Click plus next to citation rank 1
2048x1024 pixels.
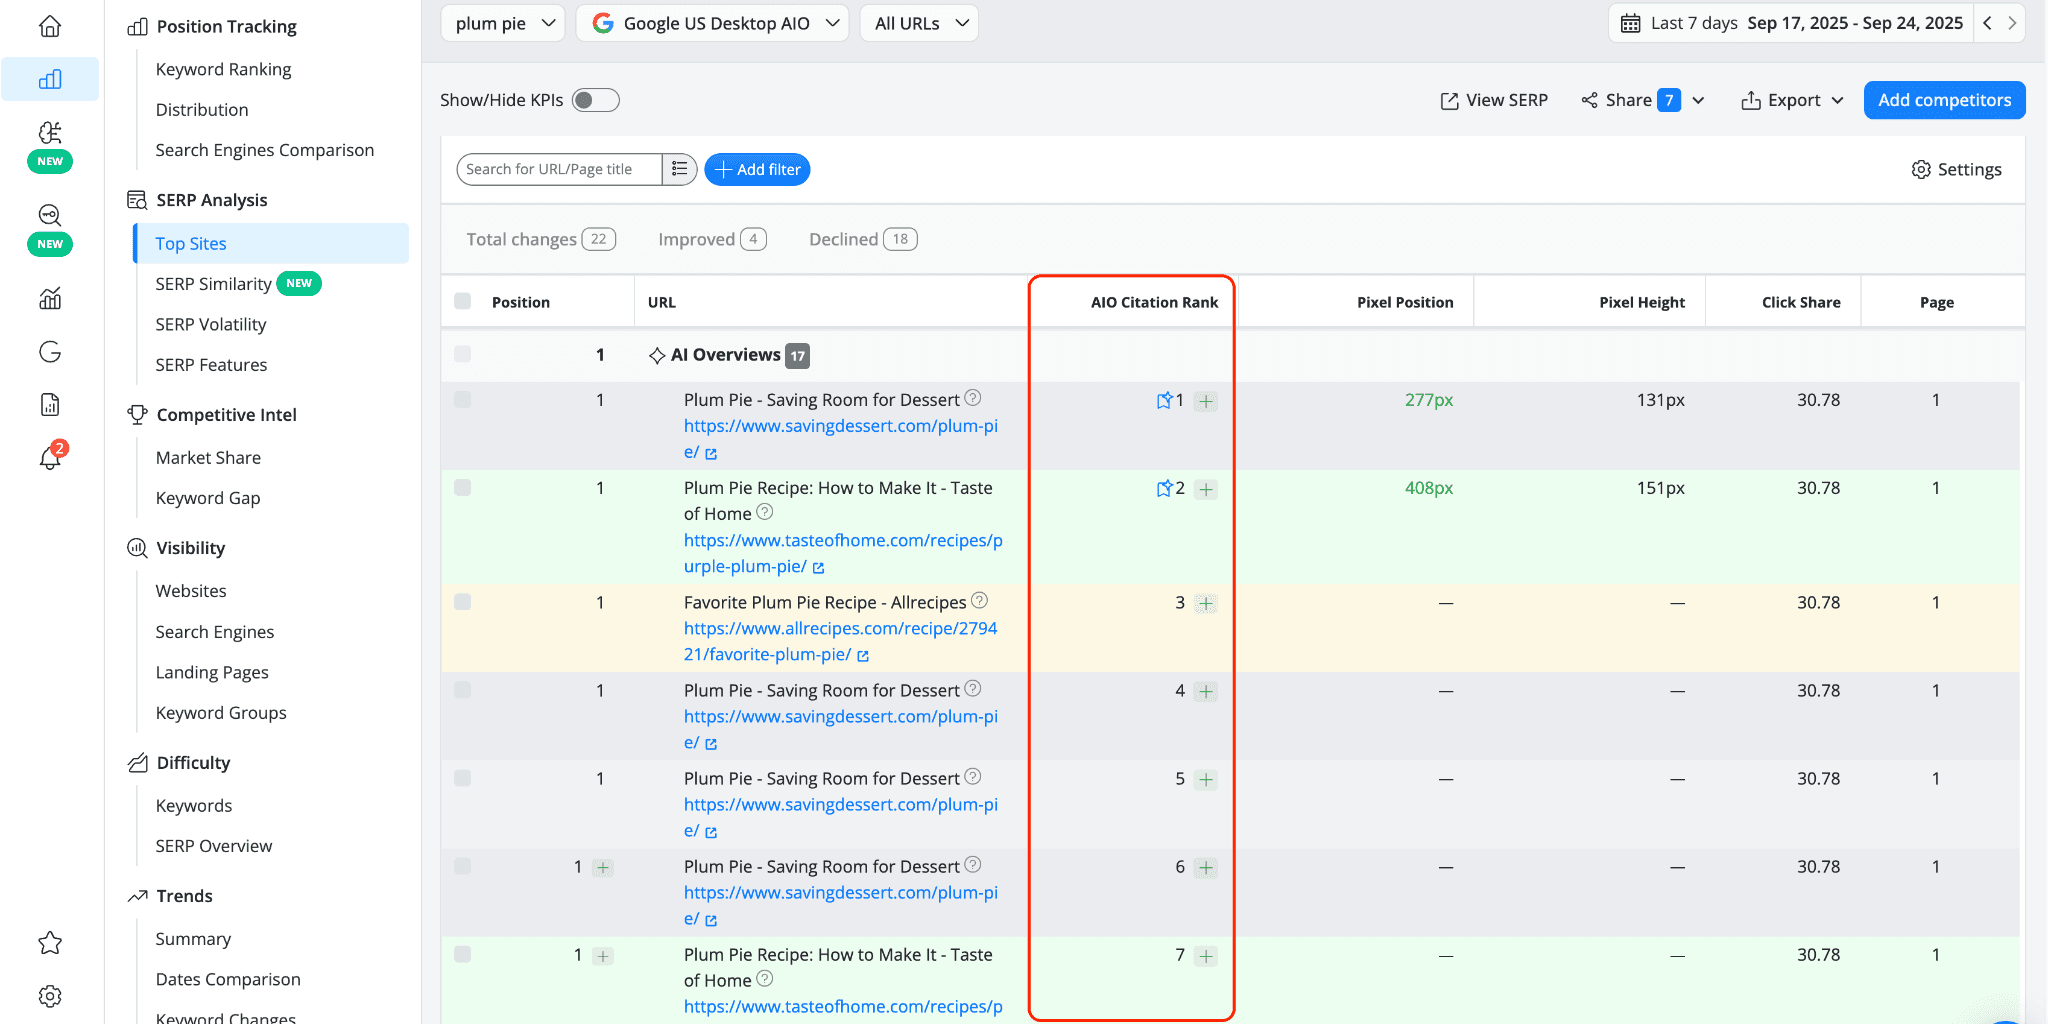tap(1206, 401)
